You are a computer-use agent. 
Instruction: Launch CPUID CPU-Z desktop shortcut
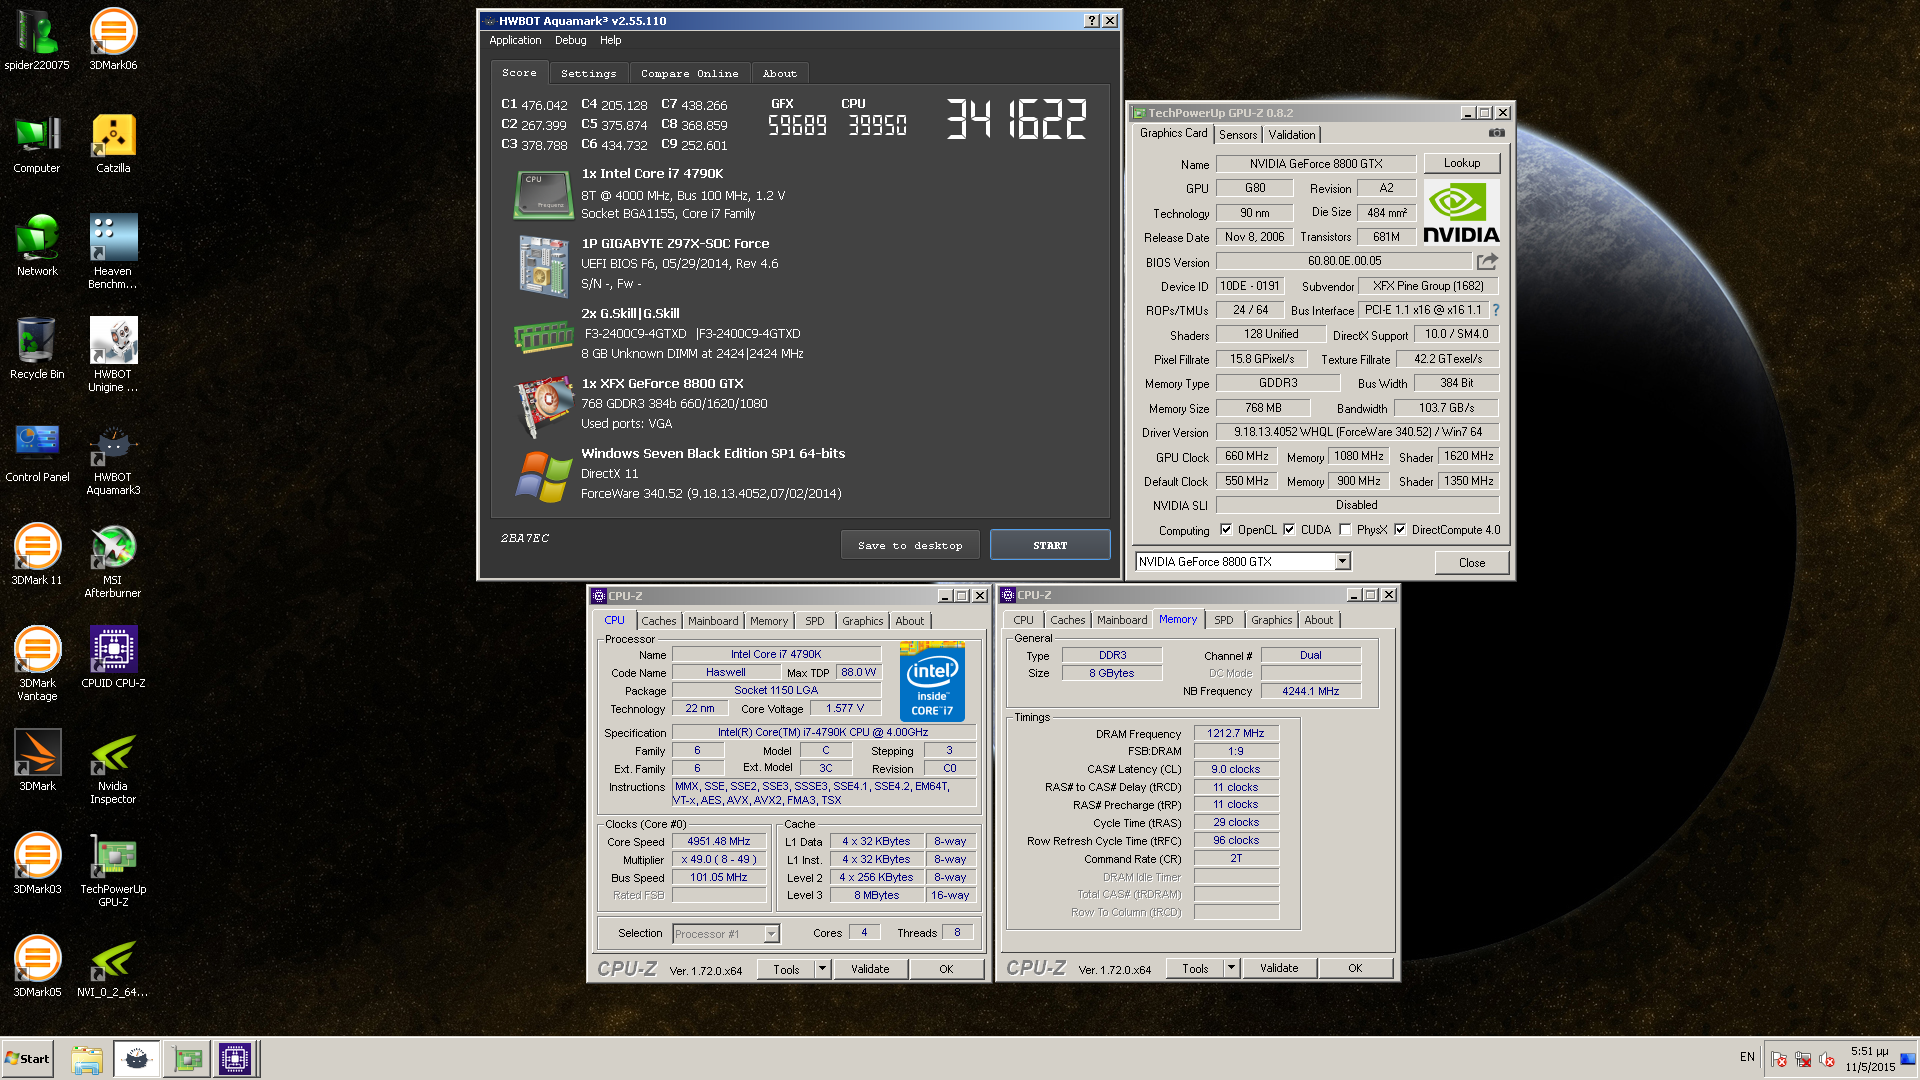click(113, 658)
